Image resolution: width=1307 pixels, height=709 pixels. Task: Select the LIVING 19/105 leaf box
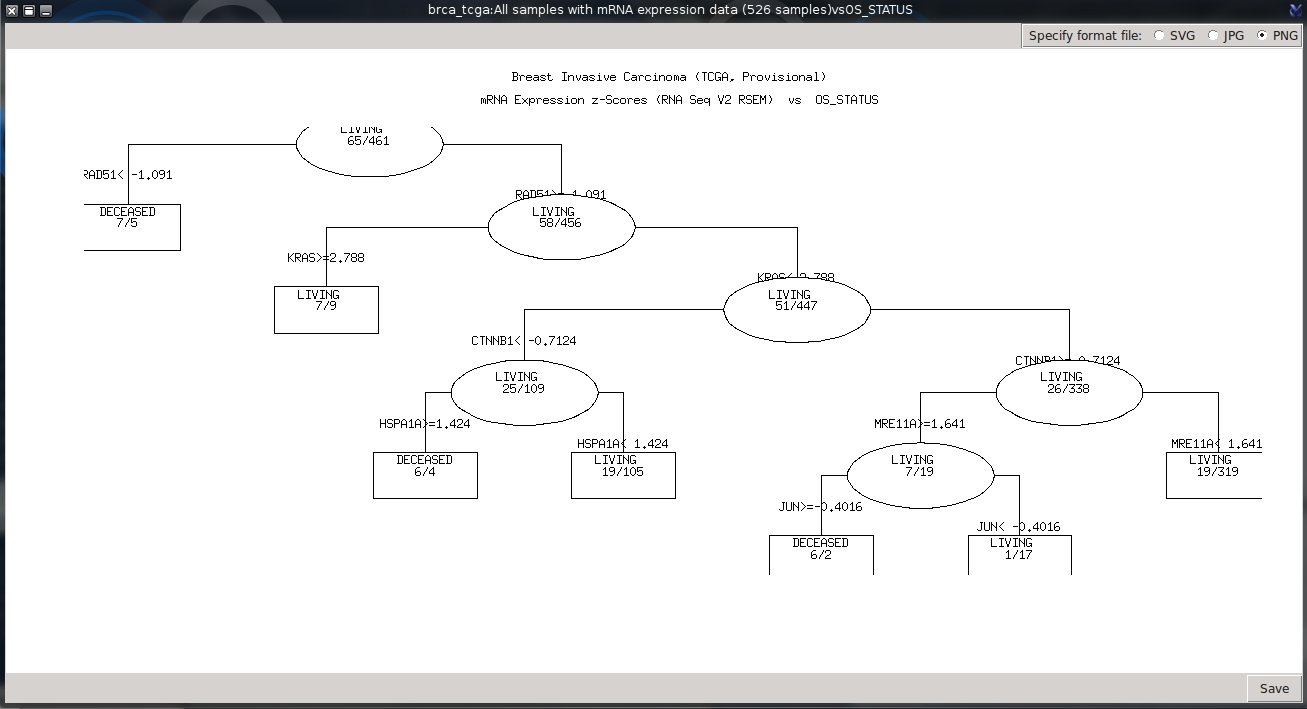click(x=623, y=475)
